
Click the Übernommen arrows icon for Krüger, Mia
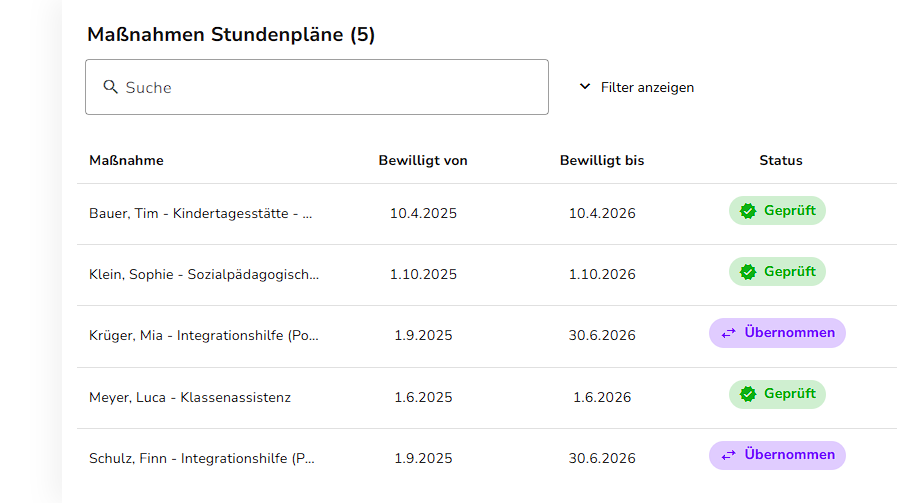(729, 333)
